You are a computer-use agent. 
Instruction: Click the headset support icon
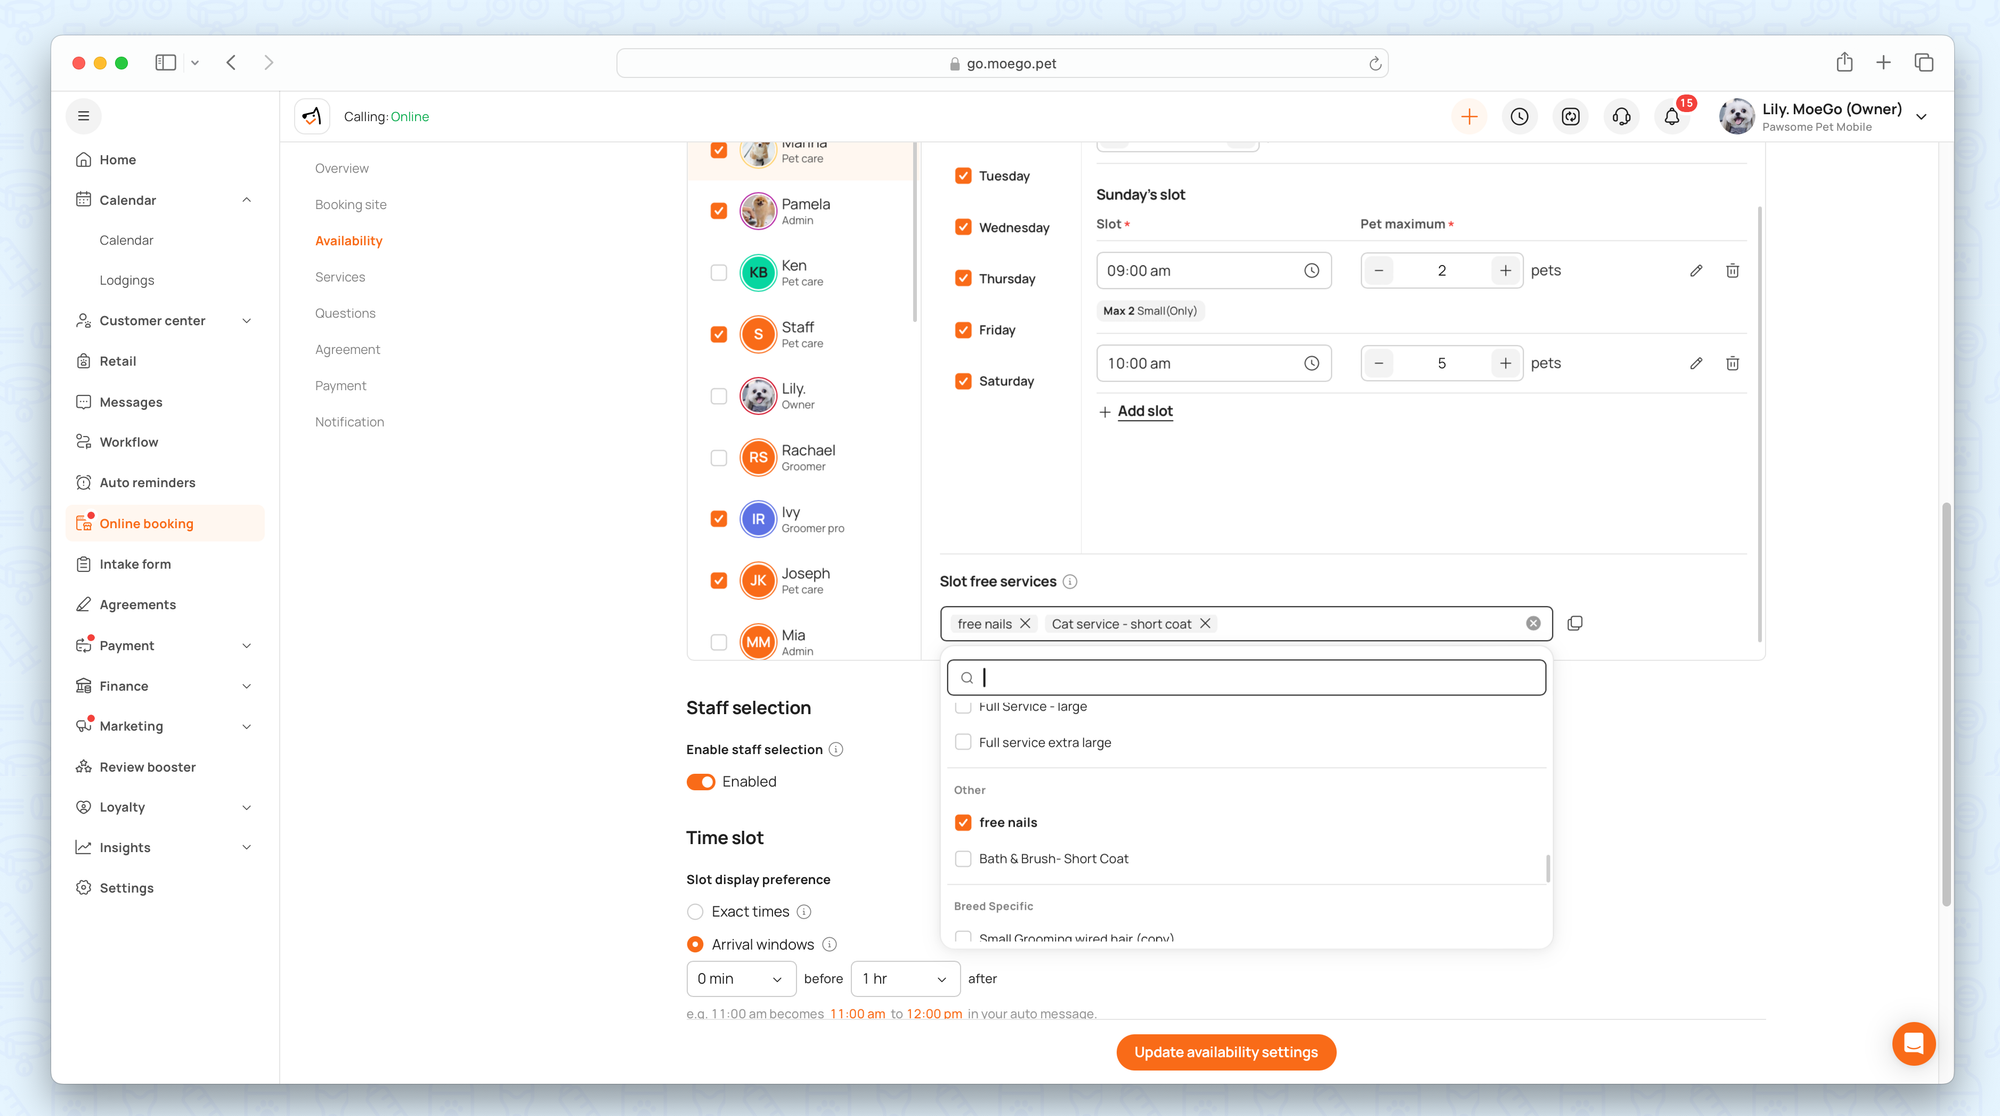tap(1621, 117)
